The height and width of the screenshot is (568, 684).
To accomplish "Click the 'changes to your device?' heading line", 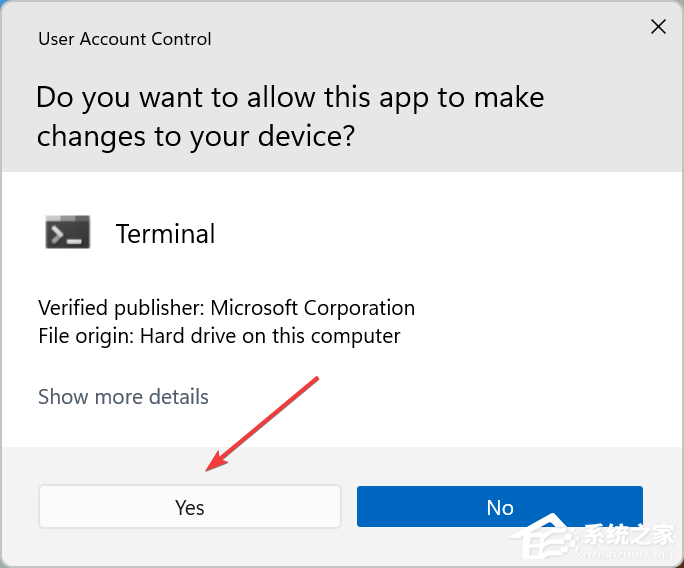I will pos(195,136).
